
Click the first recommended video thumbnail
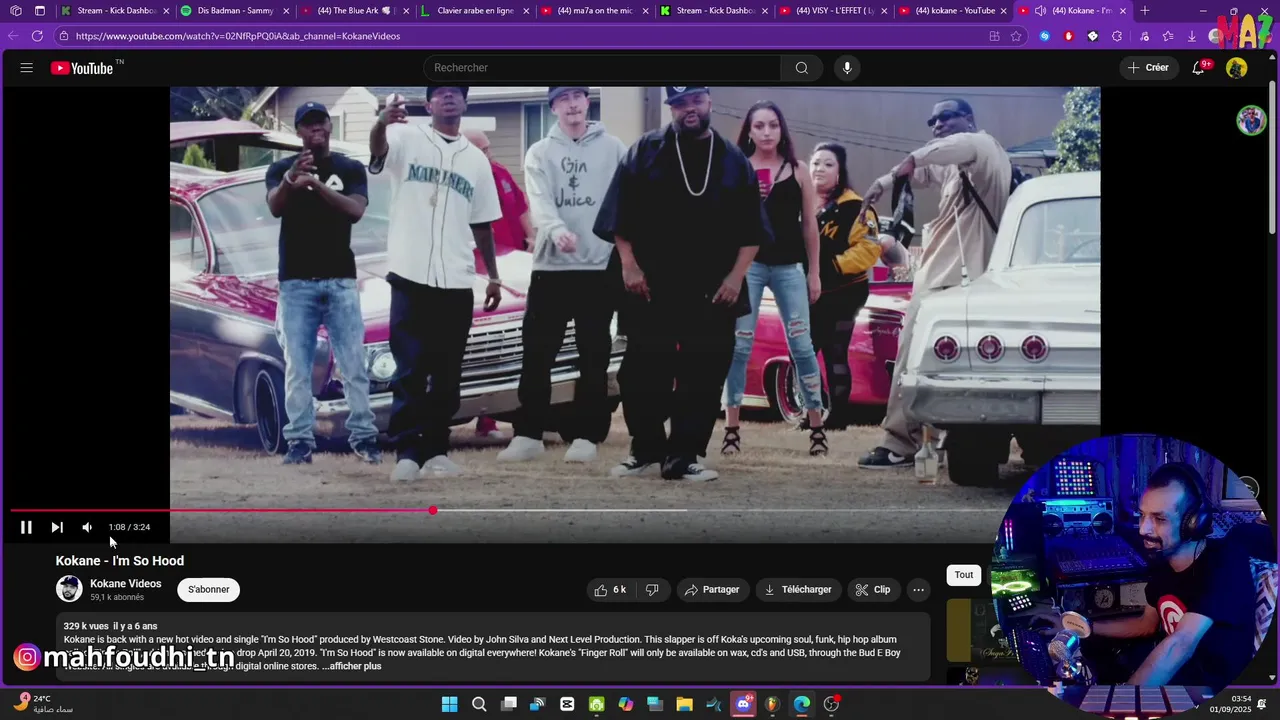(968, 630)
